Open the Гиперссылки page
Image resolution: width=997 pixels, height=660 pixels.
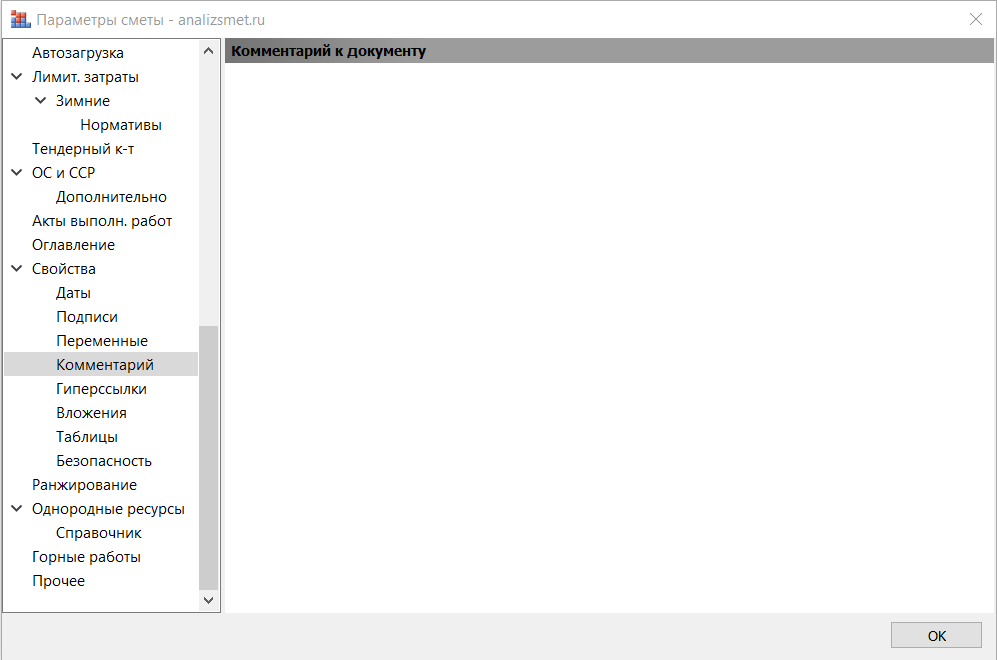pyautogui.click(x=101, y=389)
